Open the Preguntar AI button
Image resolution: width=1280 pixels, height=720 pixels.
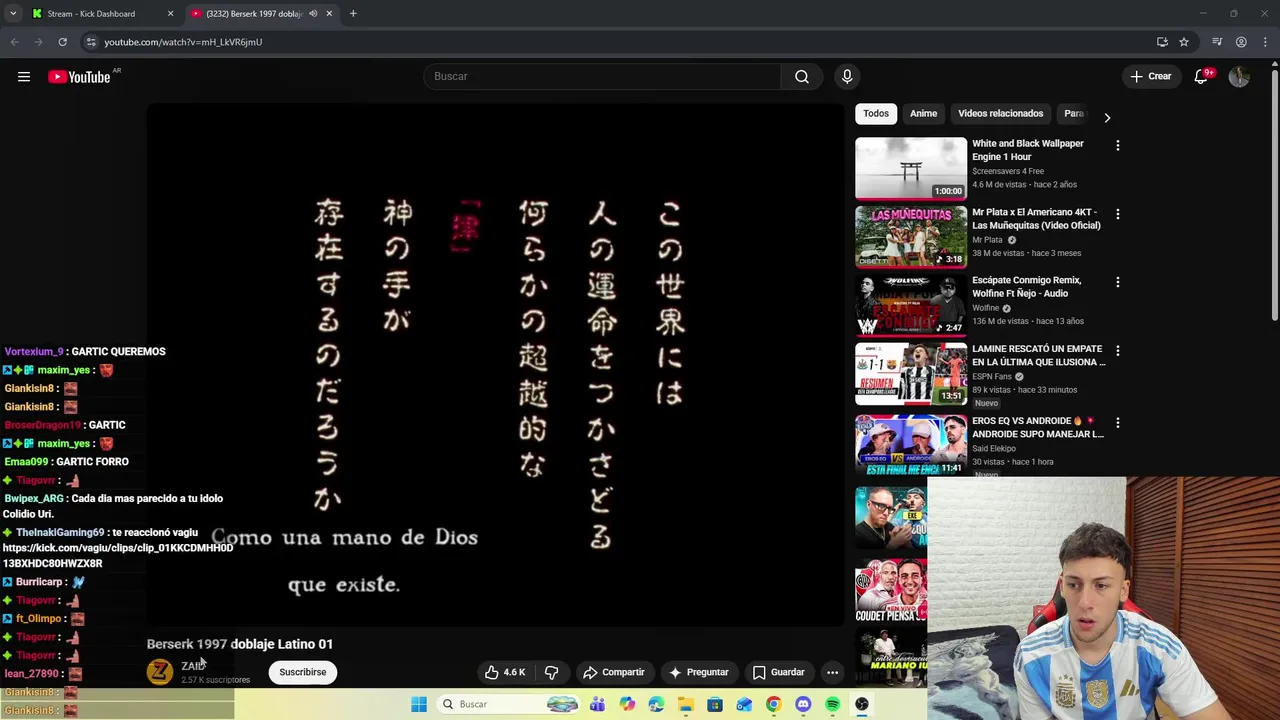click(x=698, y=672)
